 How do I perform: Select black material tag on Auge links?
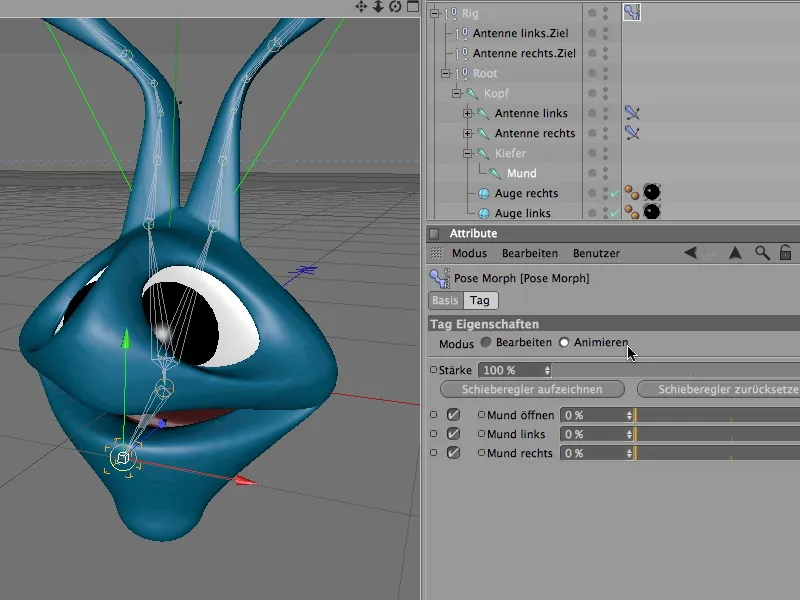pyautogui.click(x=652, y=212)
